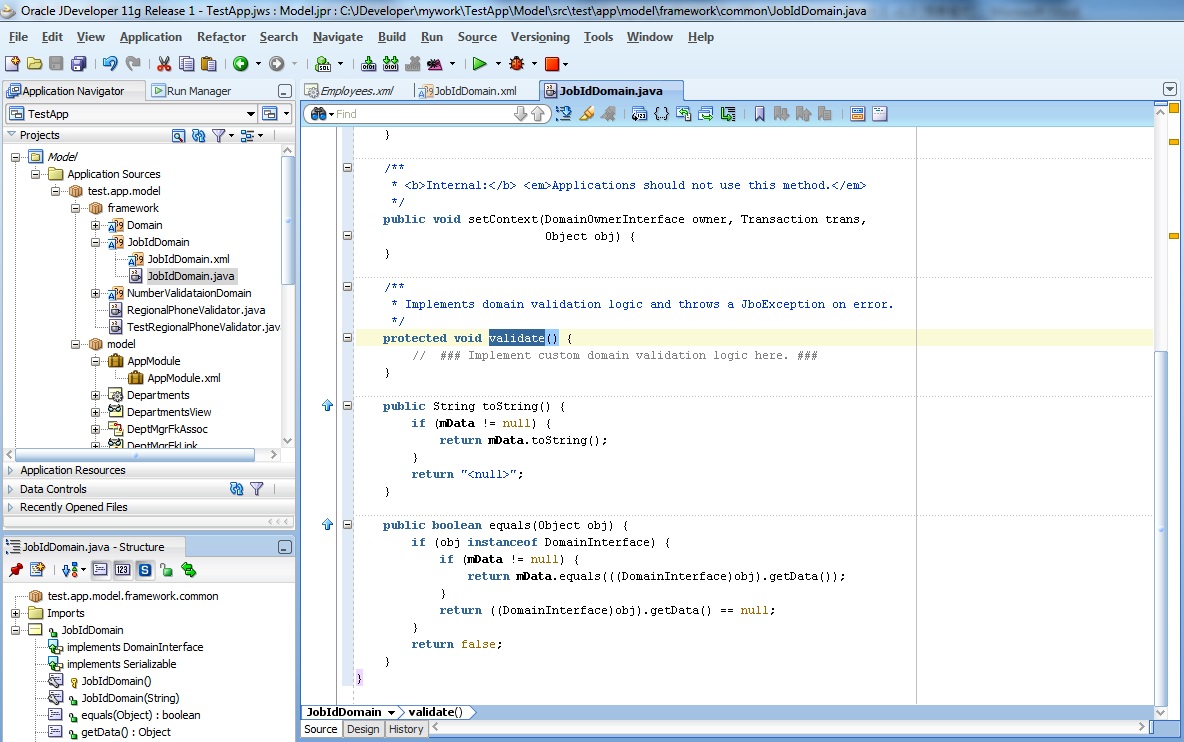Click the green Run play icon
This screenshot has width=1184, height=742.
click(479, 64)
